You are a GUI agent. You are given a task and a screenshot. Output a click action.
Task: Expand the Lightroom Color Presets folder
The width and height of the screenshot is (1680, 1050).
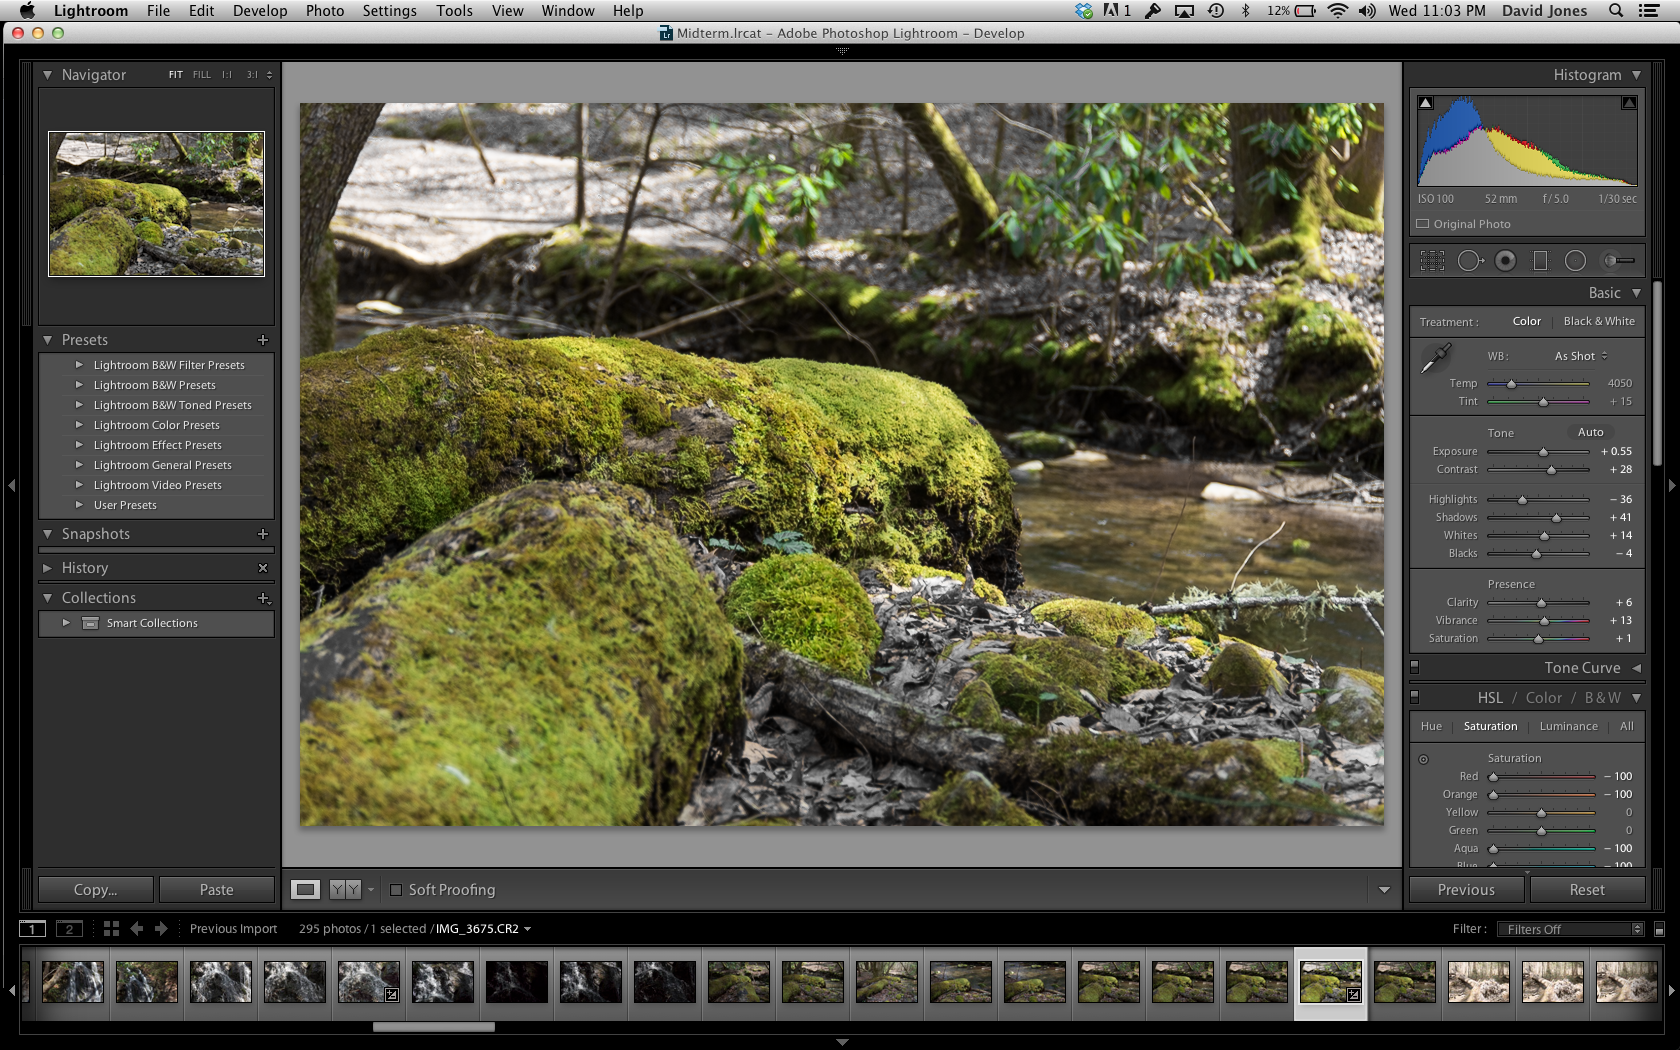80,425
